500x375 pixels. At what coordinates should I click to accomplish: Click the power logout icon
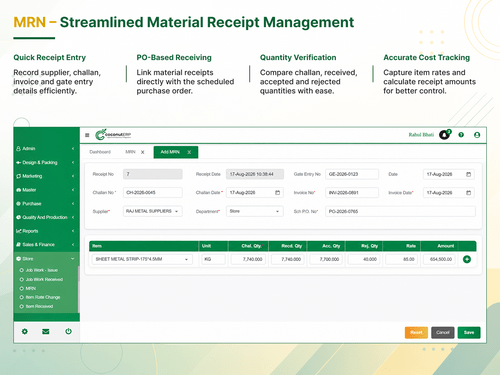[x=68, y=331]
